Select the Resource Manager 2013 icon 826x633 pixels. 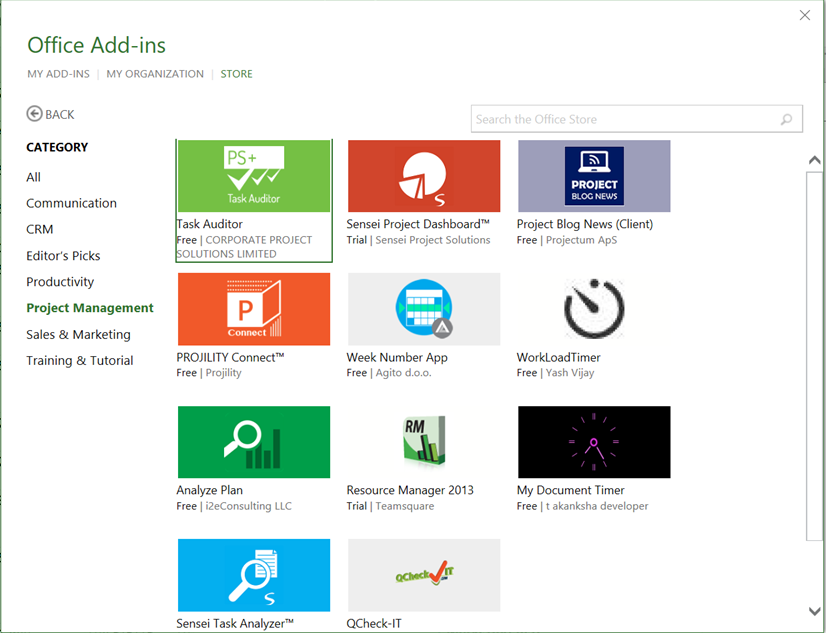pyautogui.click(x=424, y=442)
